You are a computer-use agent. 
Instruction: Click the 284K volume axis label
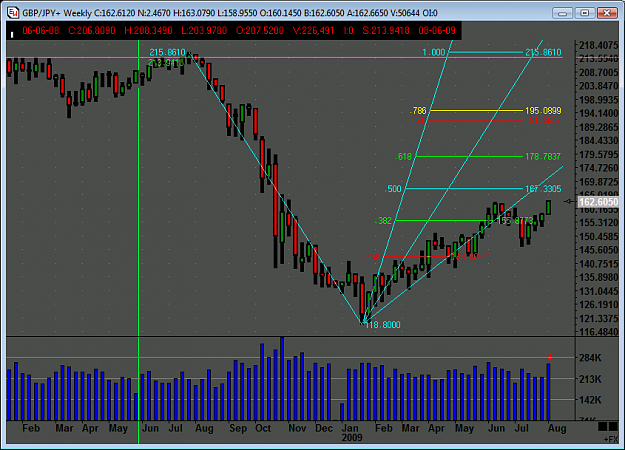point(590,358)
